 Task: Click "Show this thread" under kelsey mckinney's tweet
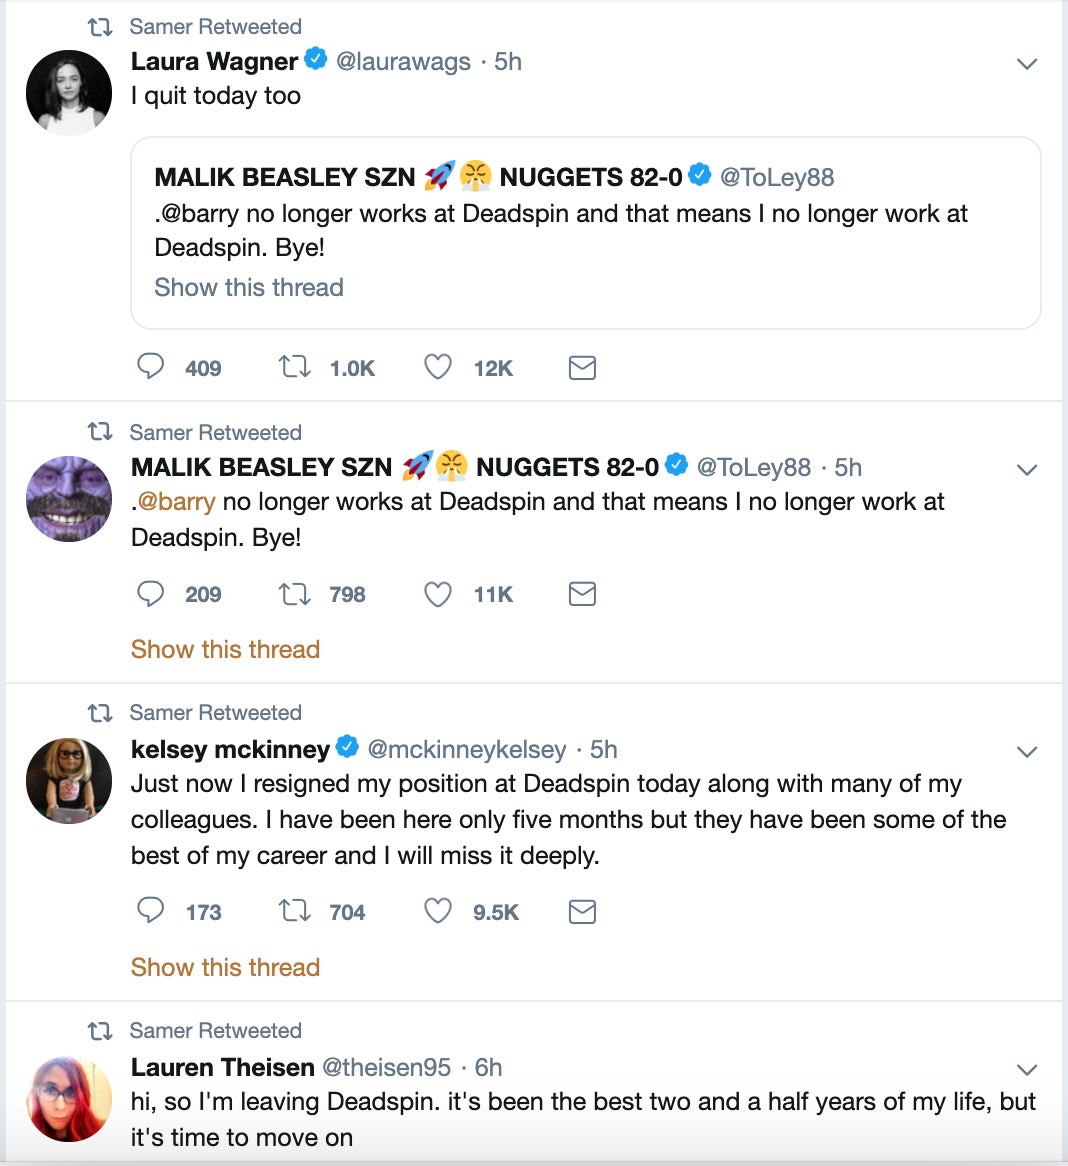coord(225,967)
